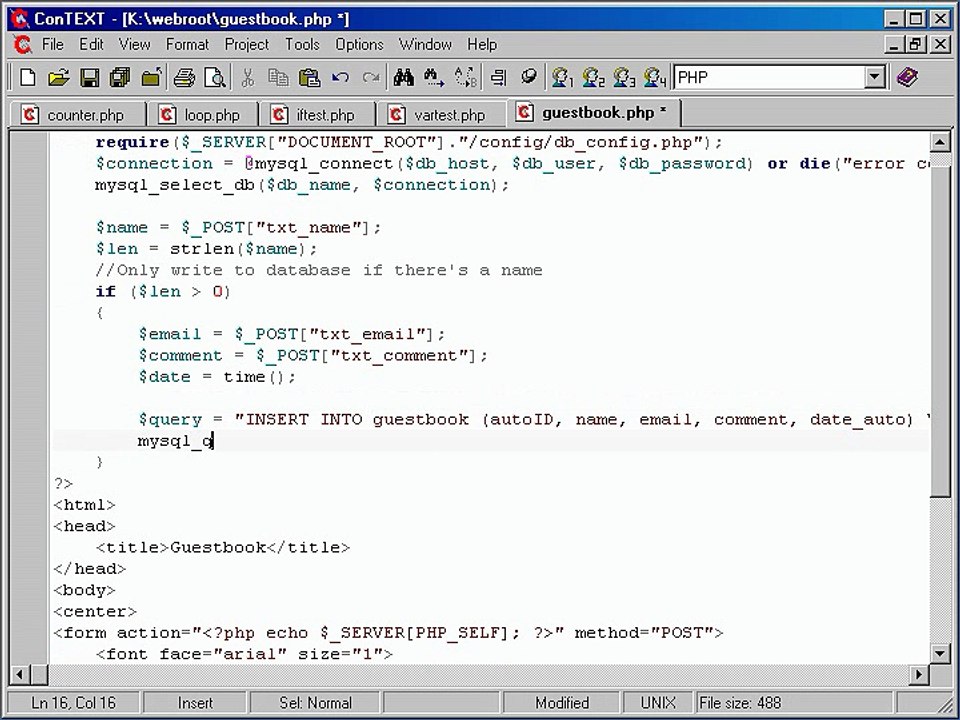
Task: Click vertical scrollbar down arrow
Action: click(940, 653)
